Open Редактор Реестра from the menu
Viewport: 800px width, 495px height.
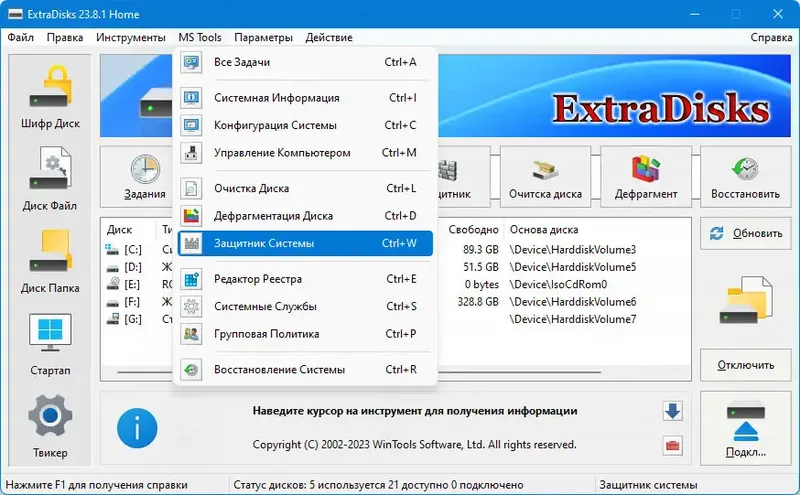(x=305, y=279)
